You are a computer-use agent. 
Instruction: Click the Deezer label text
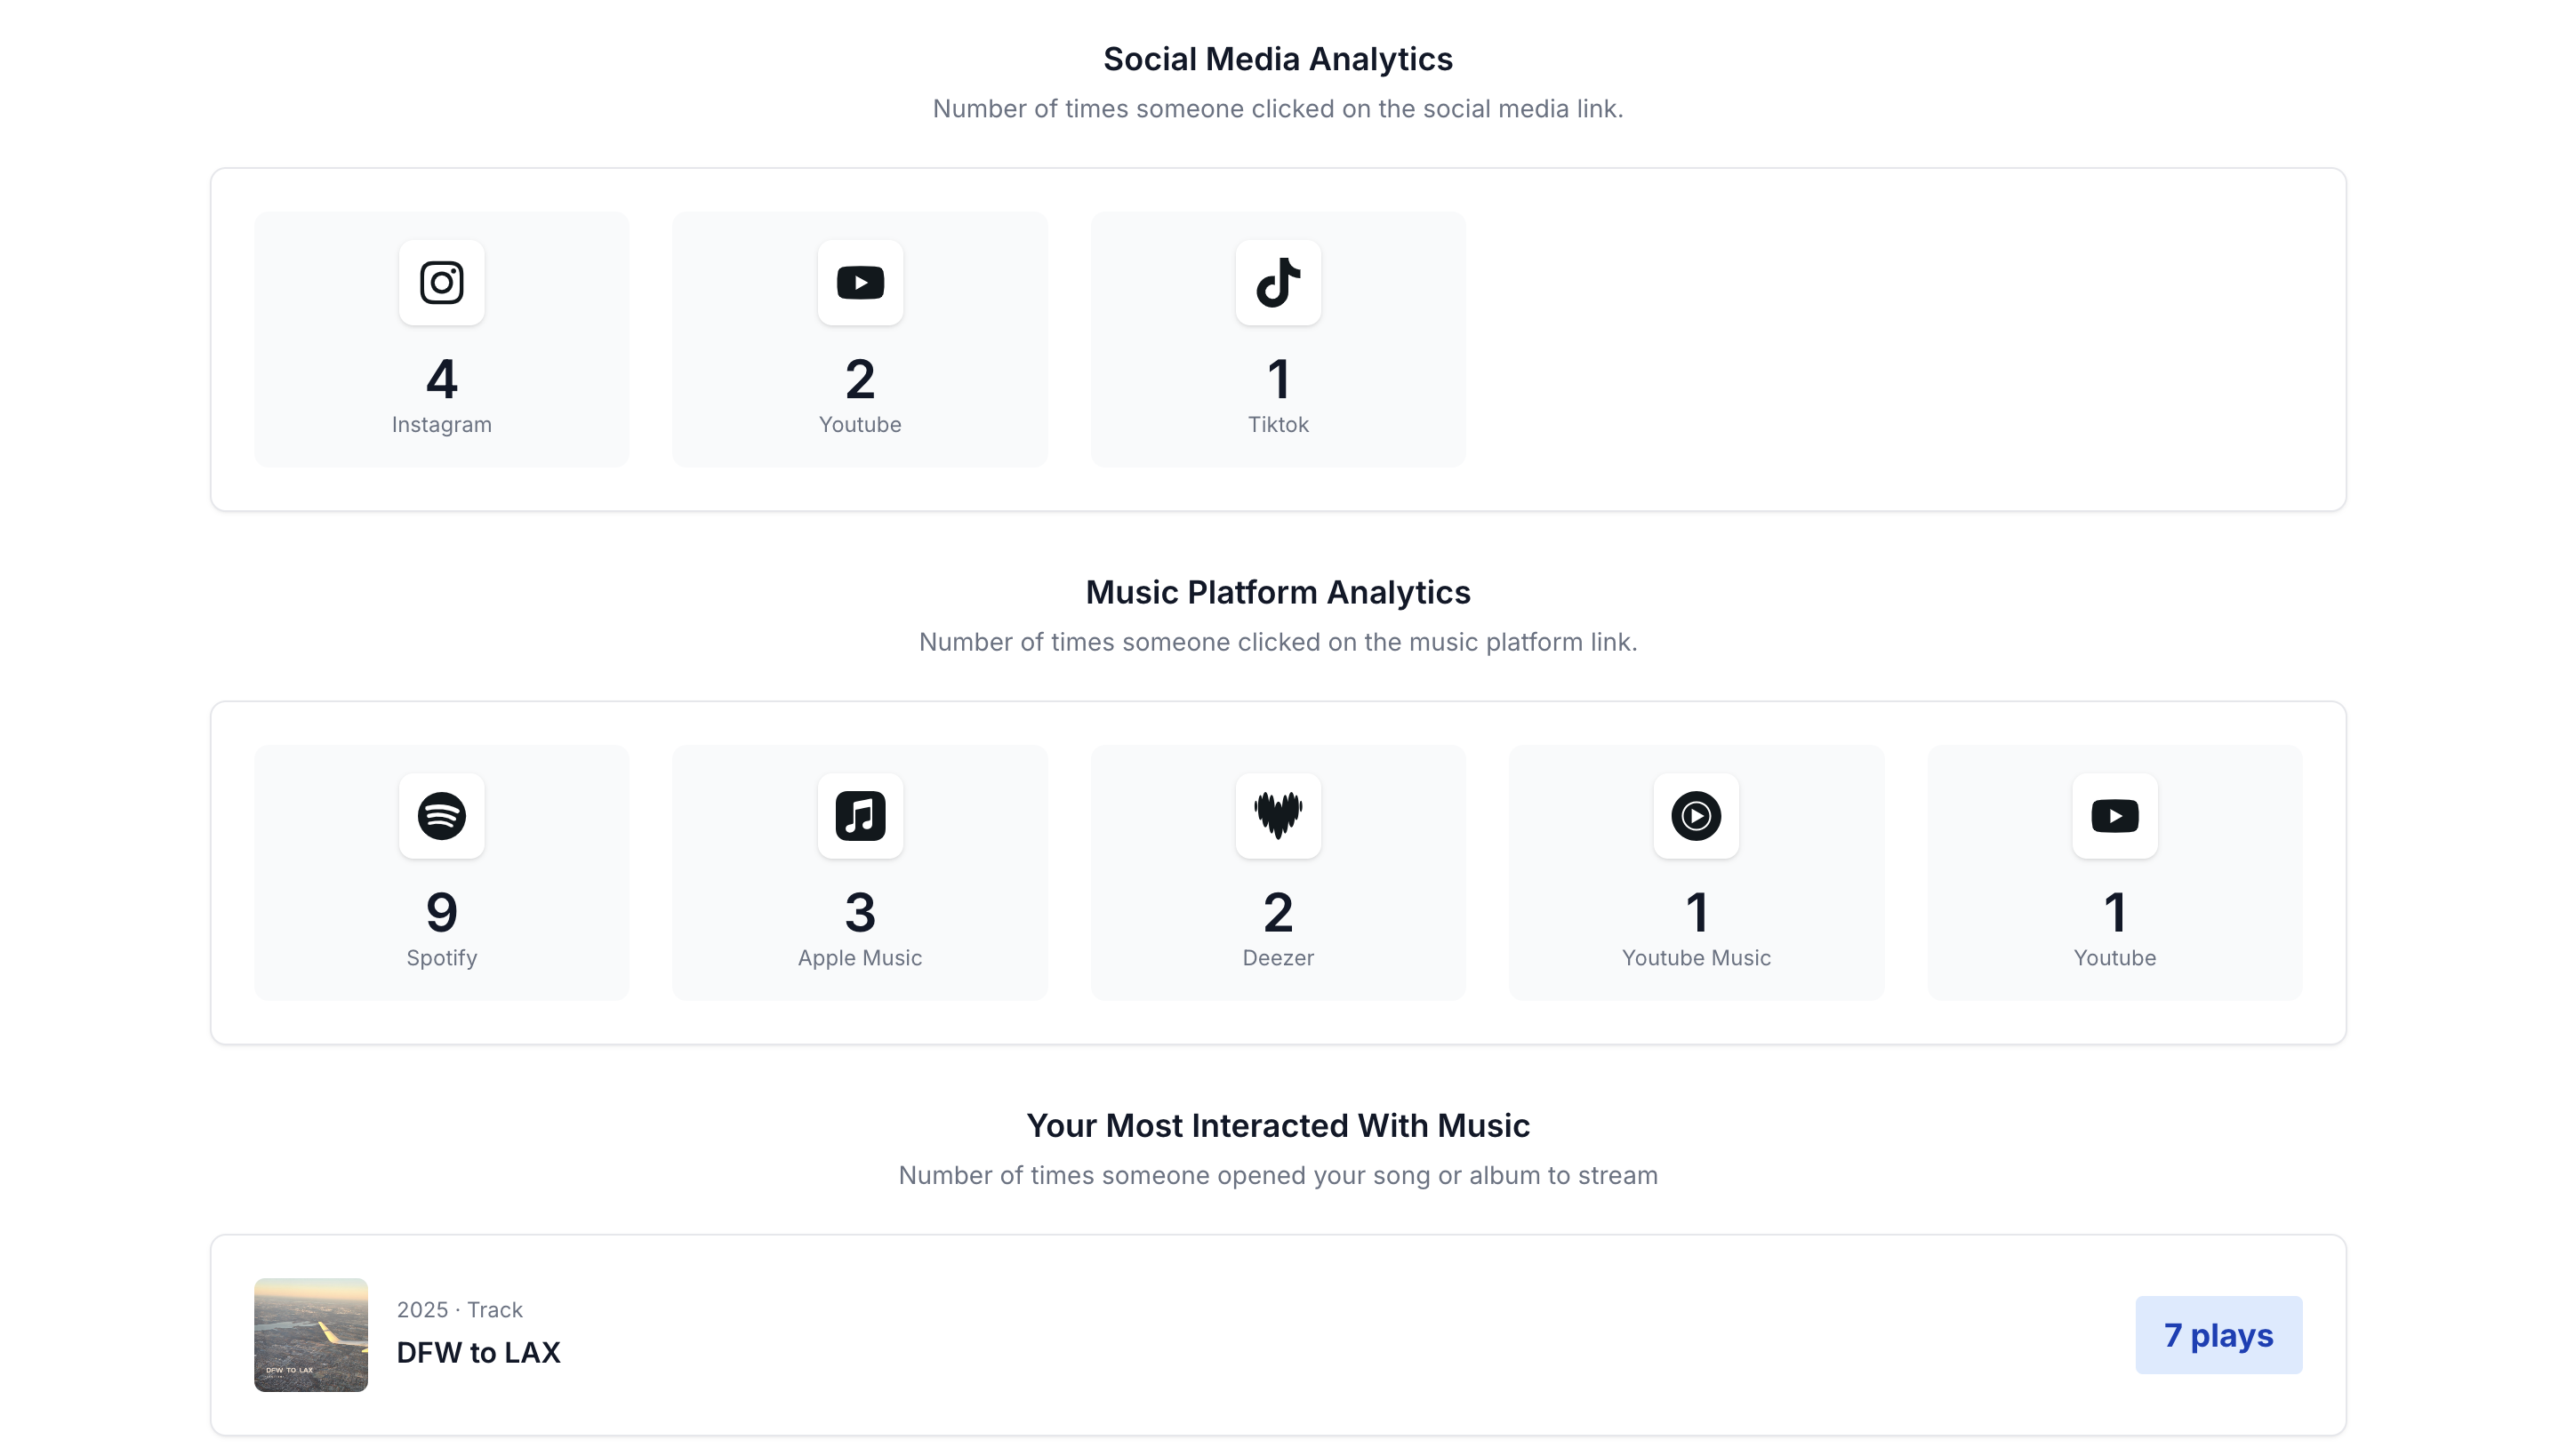pos(1278,958)
